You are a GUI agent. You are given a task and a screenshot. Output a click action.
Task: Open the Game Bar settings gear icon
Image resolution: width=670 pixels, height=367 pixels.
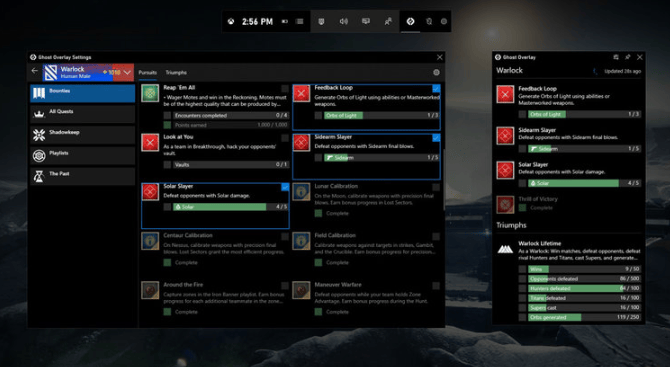tap(444, 21)
